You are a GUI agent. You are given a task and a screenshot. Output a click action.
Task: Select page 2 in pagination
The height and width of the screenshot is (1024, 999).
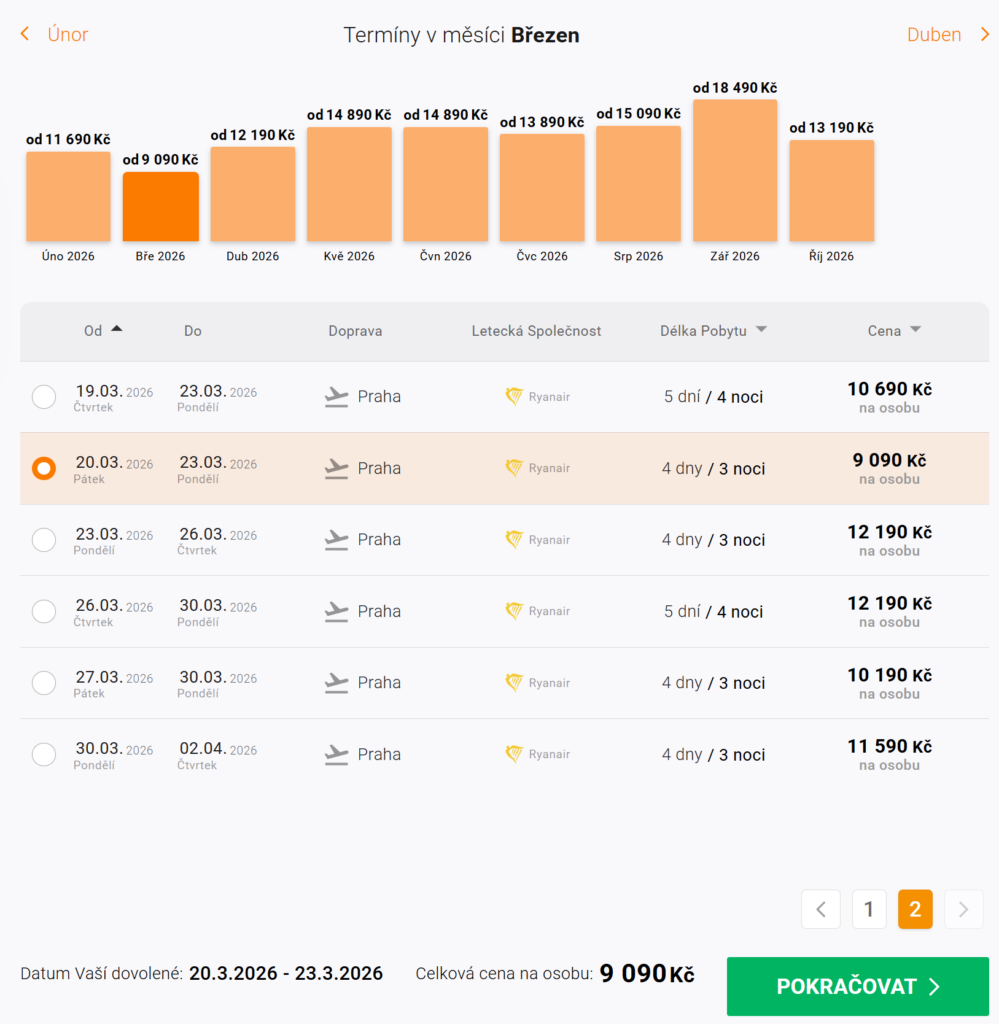pos(915,909)
